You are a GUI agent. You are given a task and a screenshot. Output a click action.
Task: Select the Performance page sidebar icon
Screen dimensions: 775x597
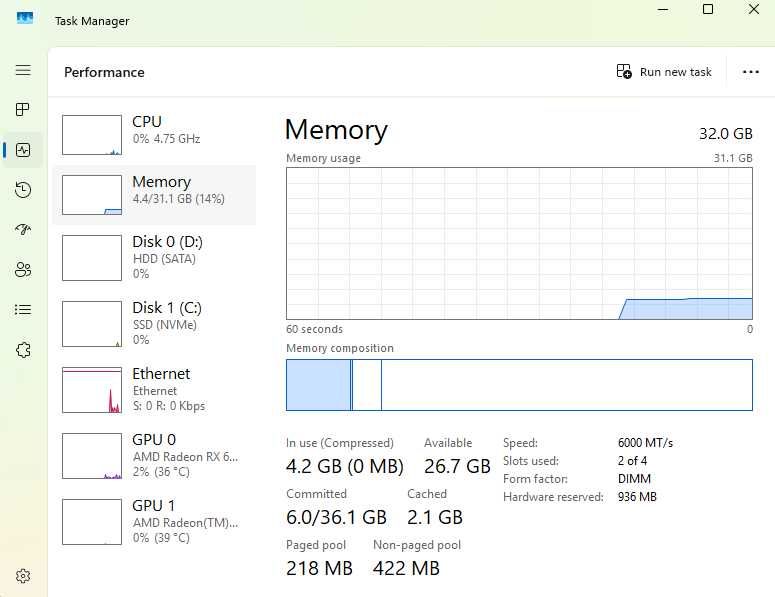tap(23, 150)
